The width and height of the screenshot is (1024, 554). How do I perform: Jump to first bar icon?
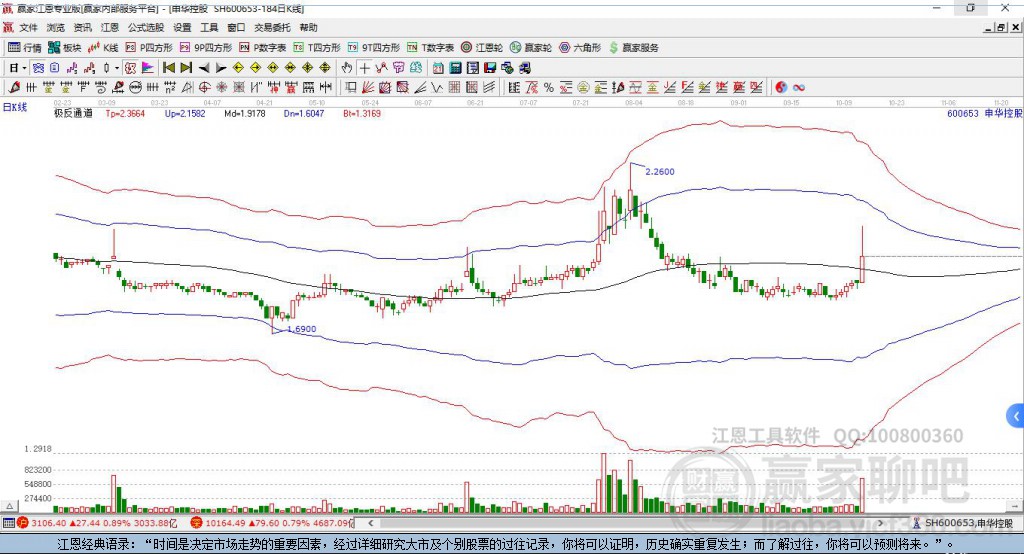[x=168, y=68]
